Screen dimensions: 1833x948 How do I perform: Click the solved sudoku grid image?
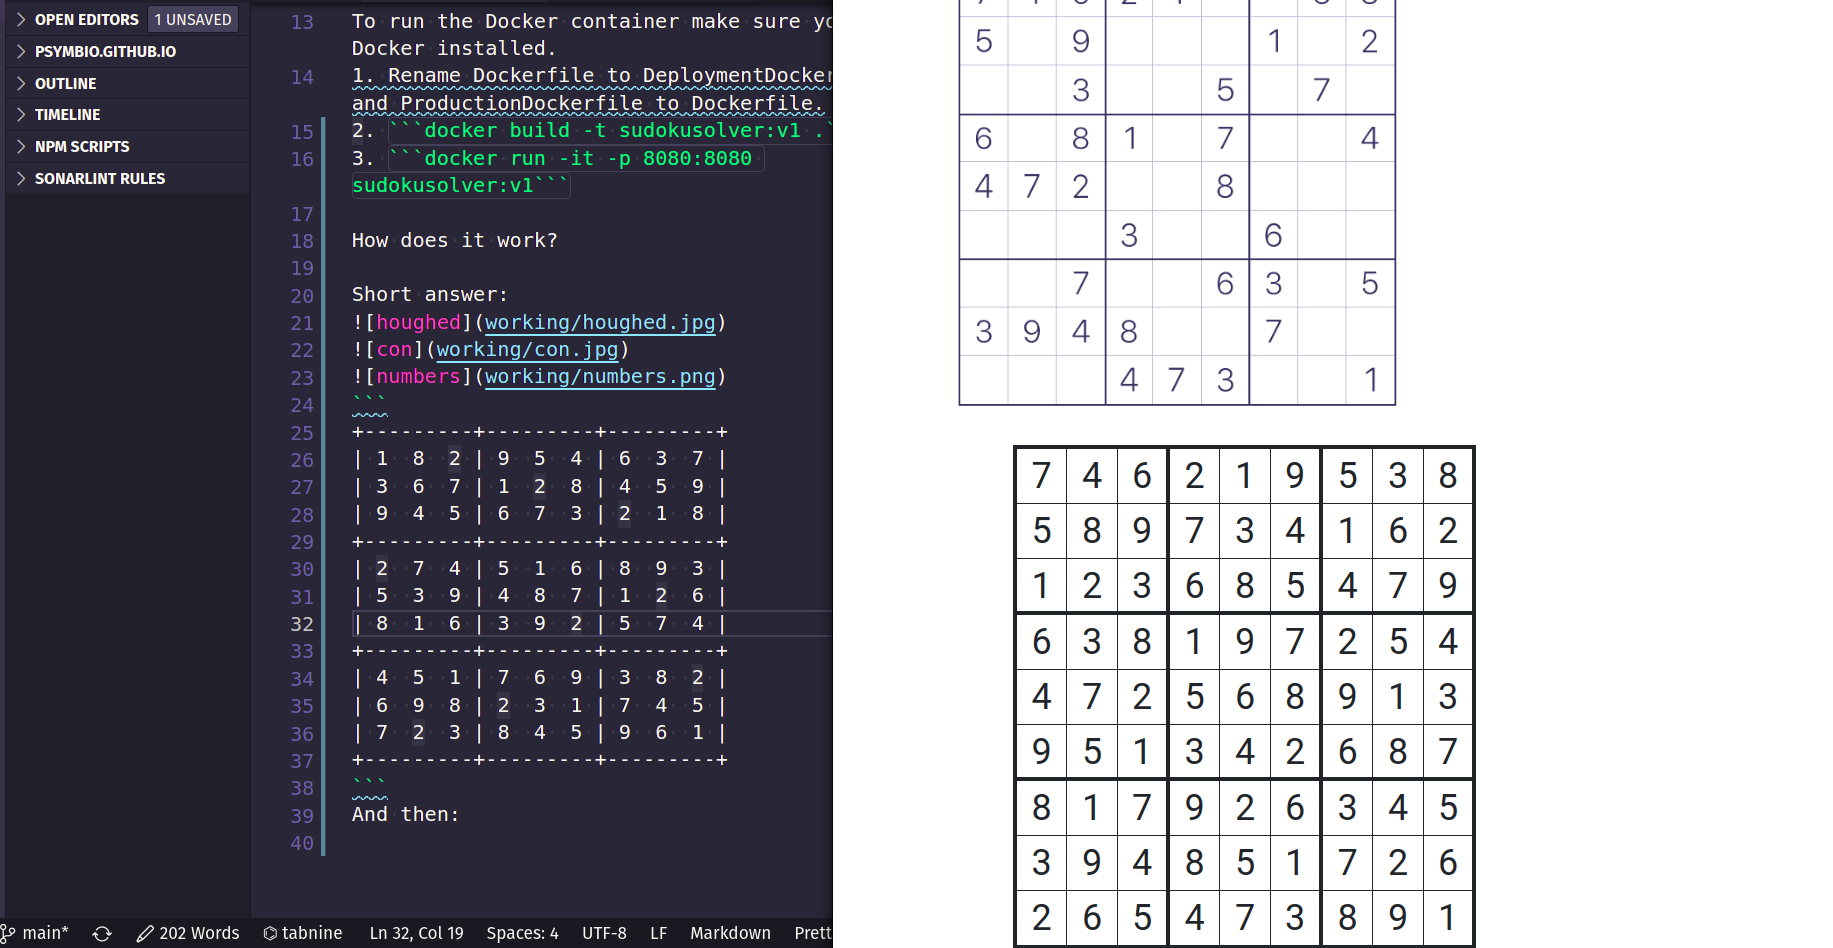(x=1244, y=696)
